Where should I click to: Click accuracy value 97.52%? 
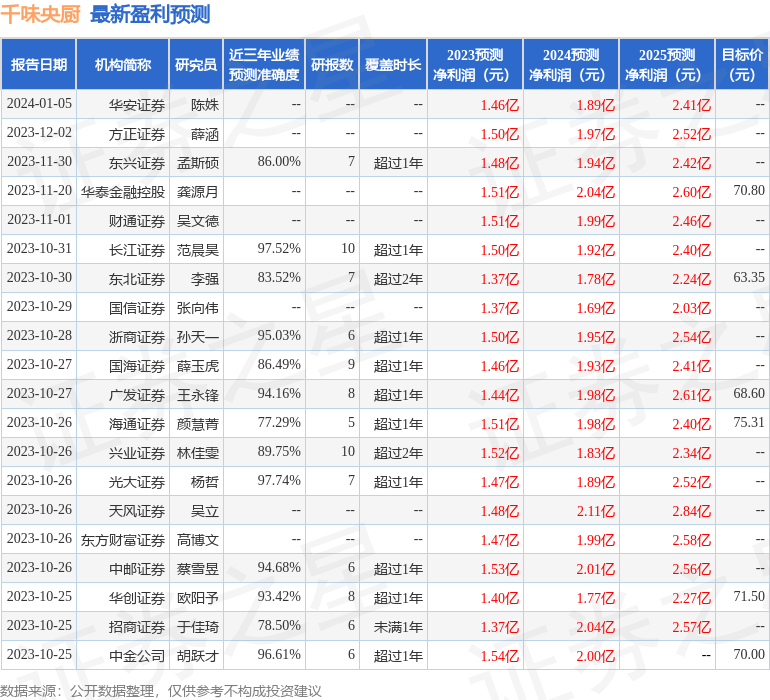coord(279,248)
